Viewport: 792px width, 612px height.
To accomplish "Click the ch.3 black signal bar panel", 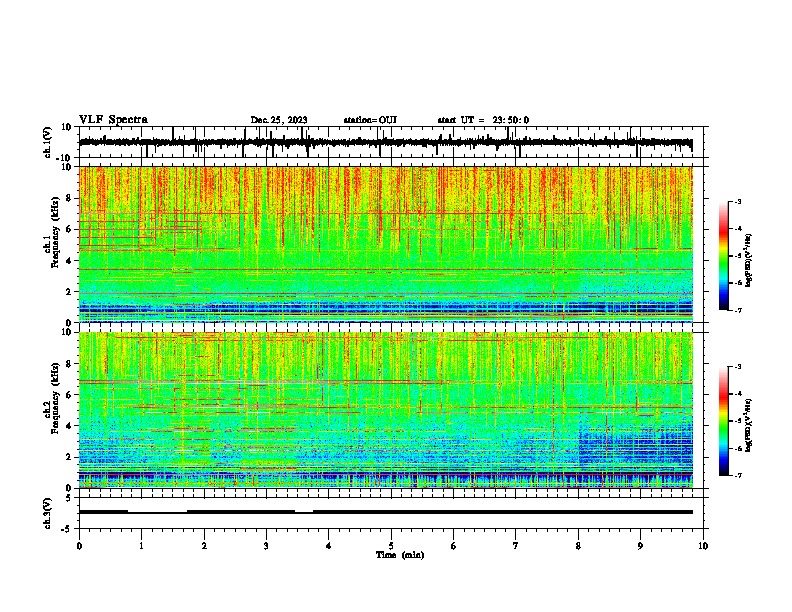I will pos(393,513).
